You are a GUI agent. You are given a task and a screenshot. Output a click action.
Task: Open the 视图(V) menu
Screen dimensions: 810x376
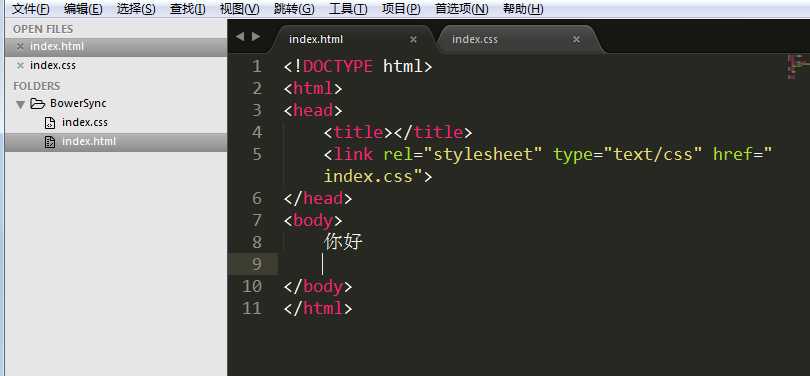click(x=240, y=9)
